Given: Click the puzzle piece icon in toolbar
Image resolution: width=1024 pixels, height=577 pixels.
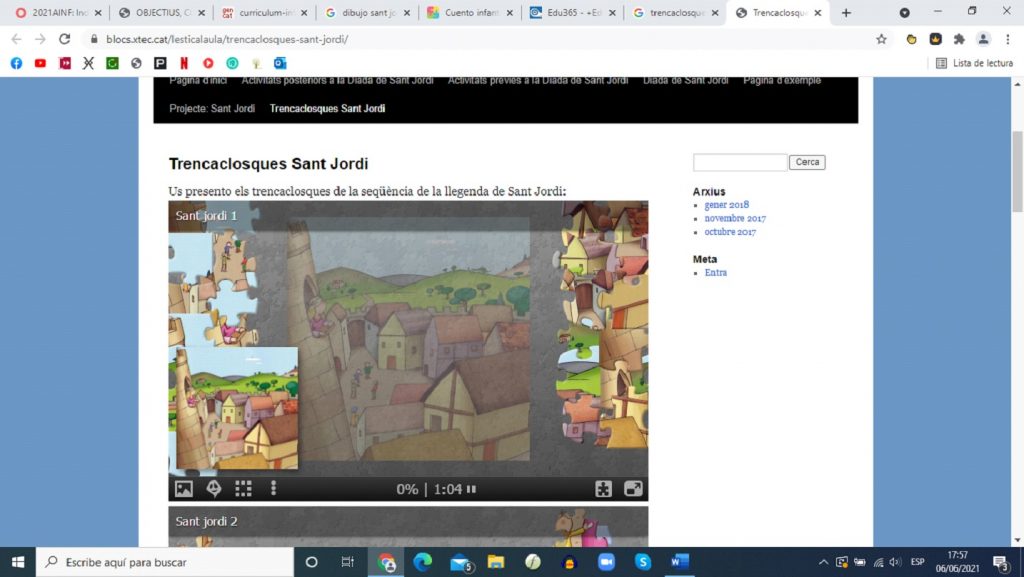Looking at the screenshot, I should coord(603,489).
